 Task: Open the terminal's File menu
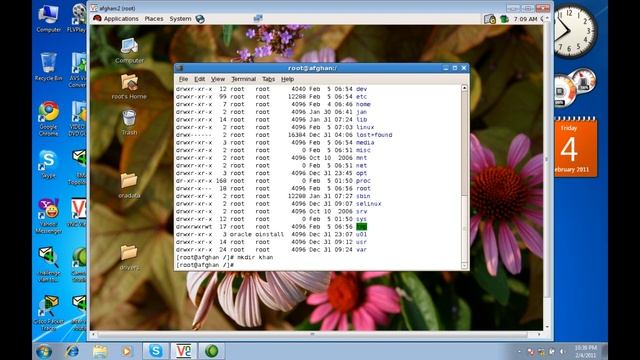tap(183, 79)
